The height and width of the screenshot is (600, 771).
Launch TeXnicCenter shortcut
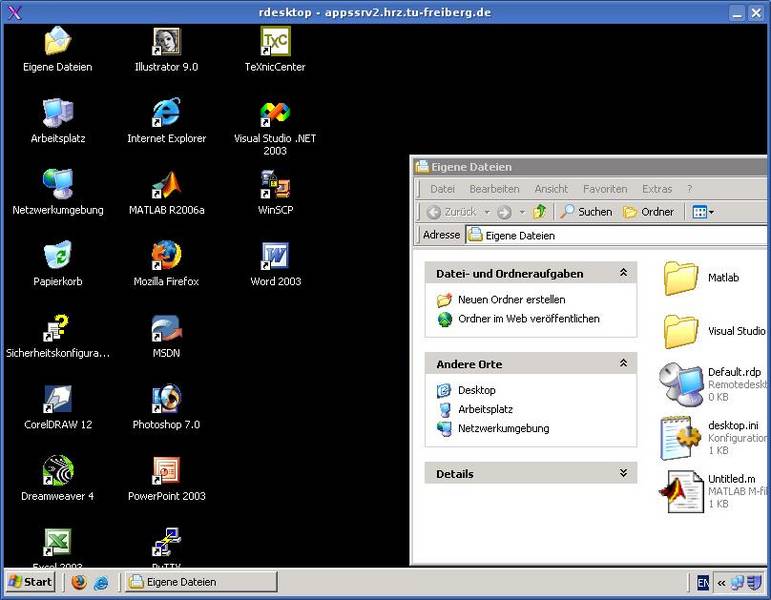coord(275,49)
